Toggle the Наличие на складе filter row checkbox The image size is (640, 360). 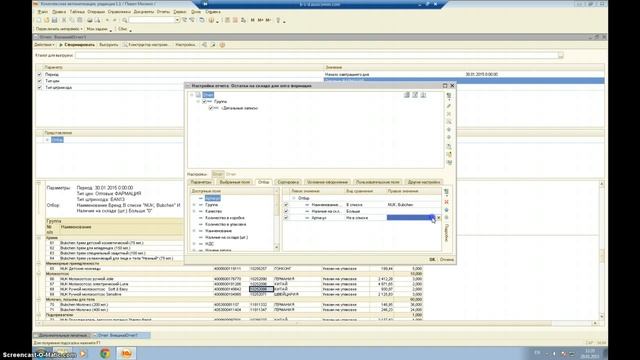286,211
